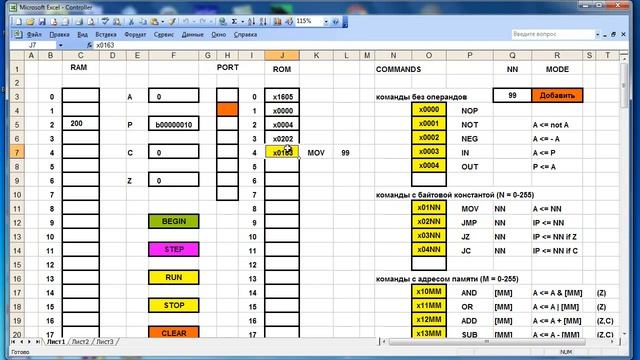This screenshot has height=360, width=640.
Task: Click the fx insert function icon
Action: click(89, 45)
